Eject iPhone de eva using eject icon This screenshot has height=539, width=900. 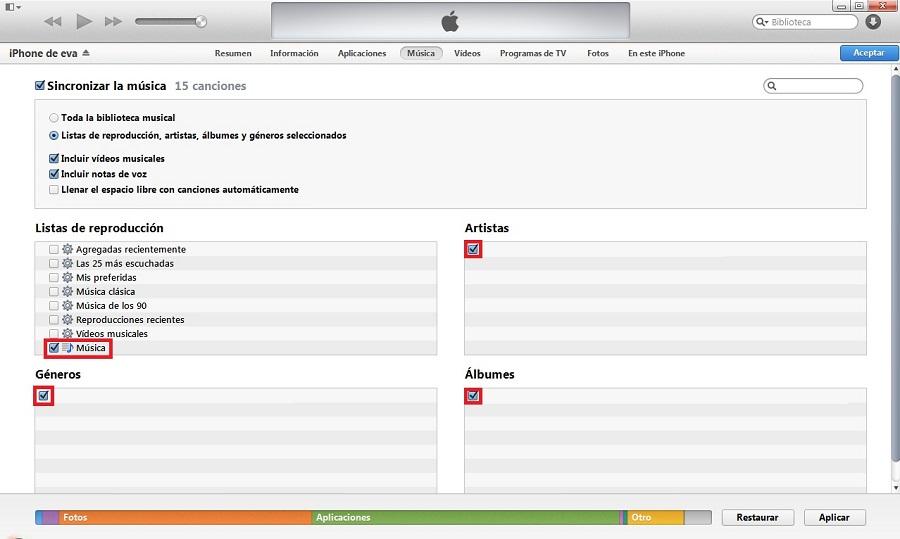[x=86, y=53]
